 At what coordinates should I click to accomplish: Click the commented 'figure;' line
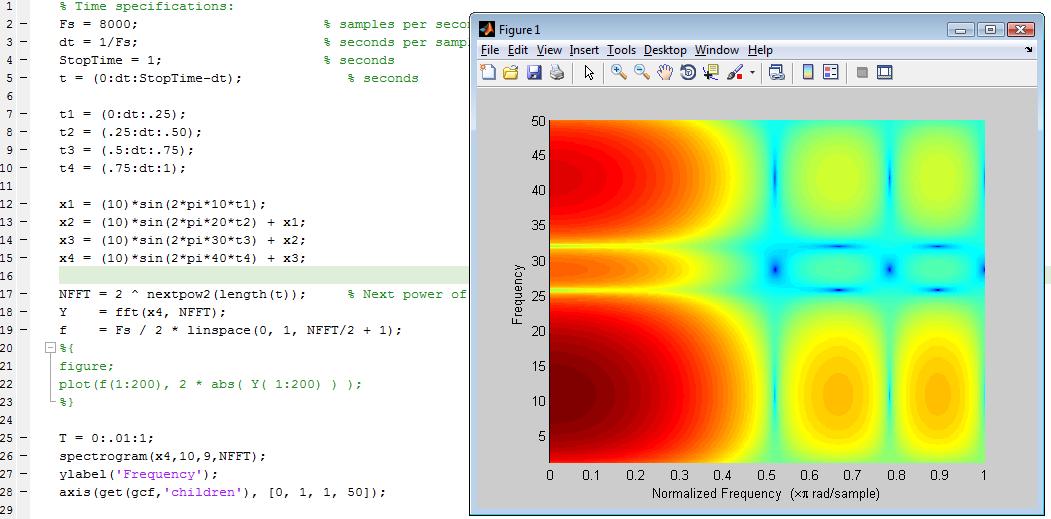pyautogui.click(x=86, y=366)
